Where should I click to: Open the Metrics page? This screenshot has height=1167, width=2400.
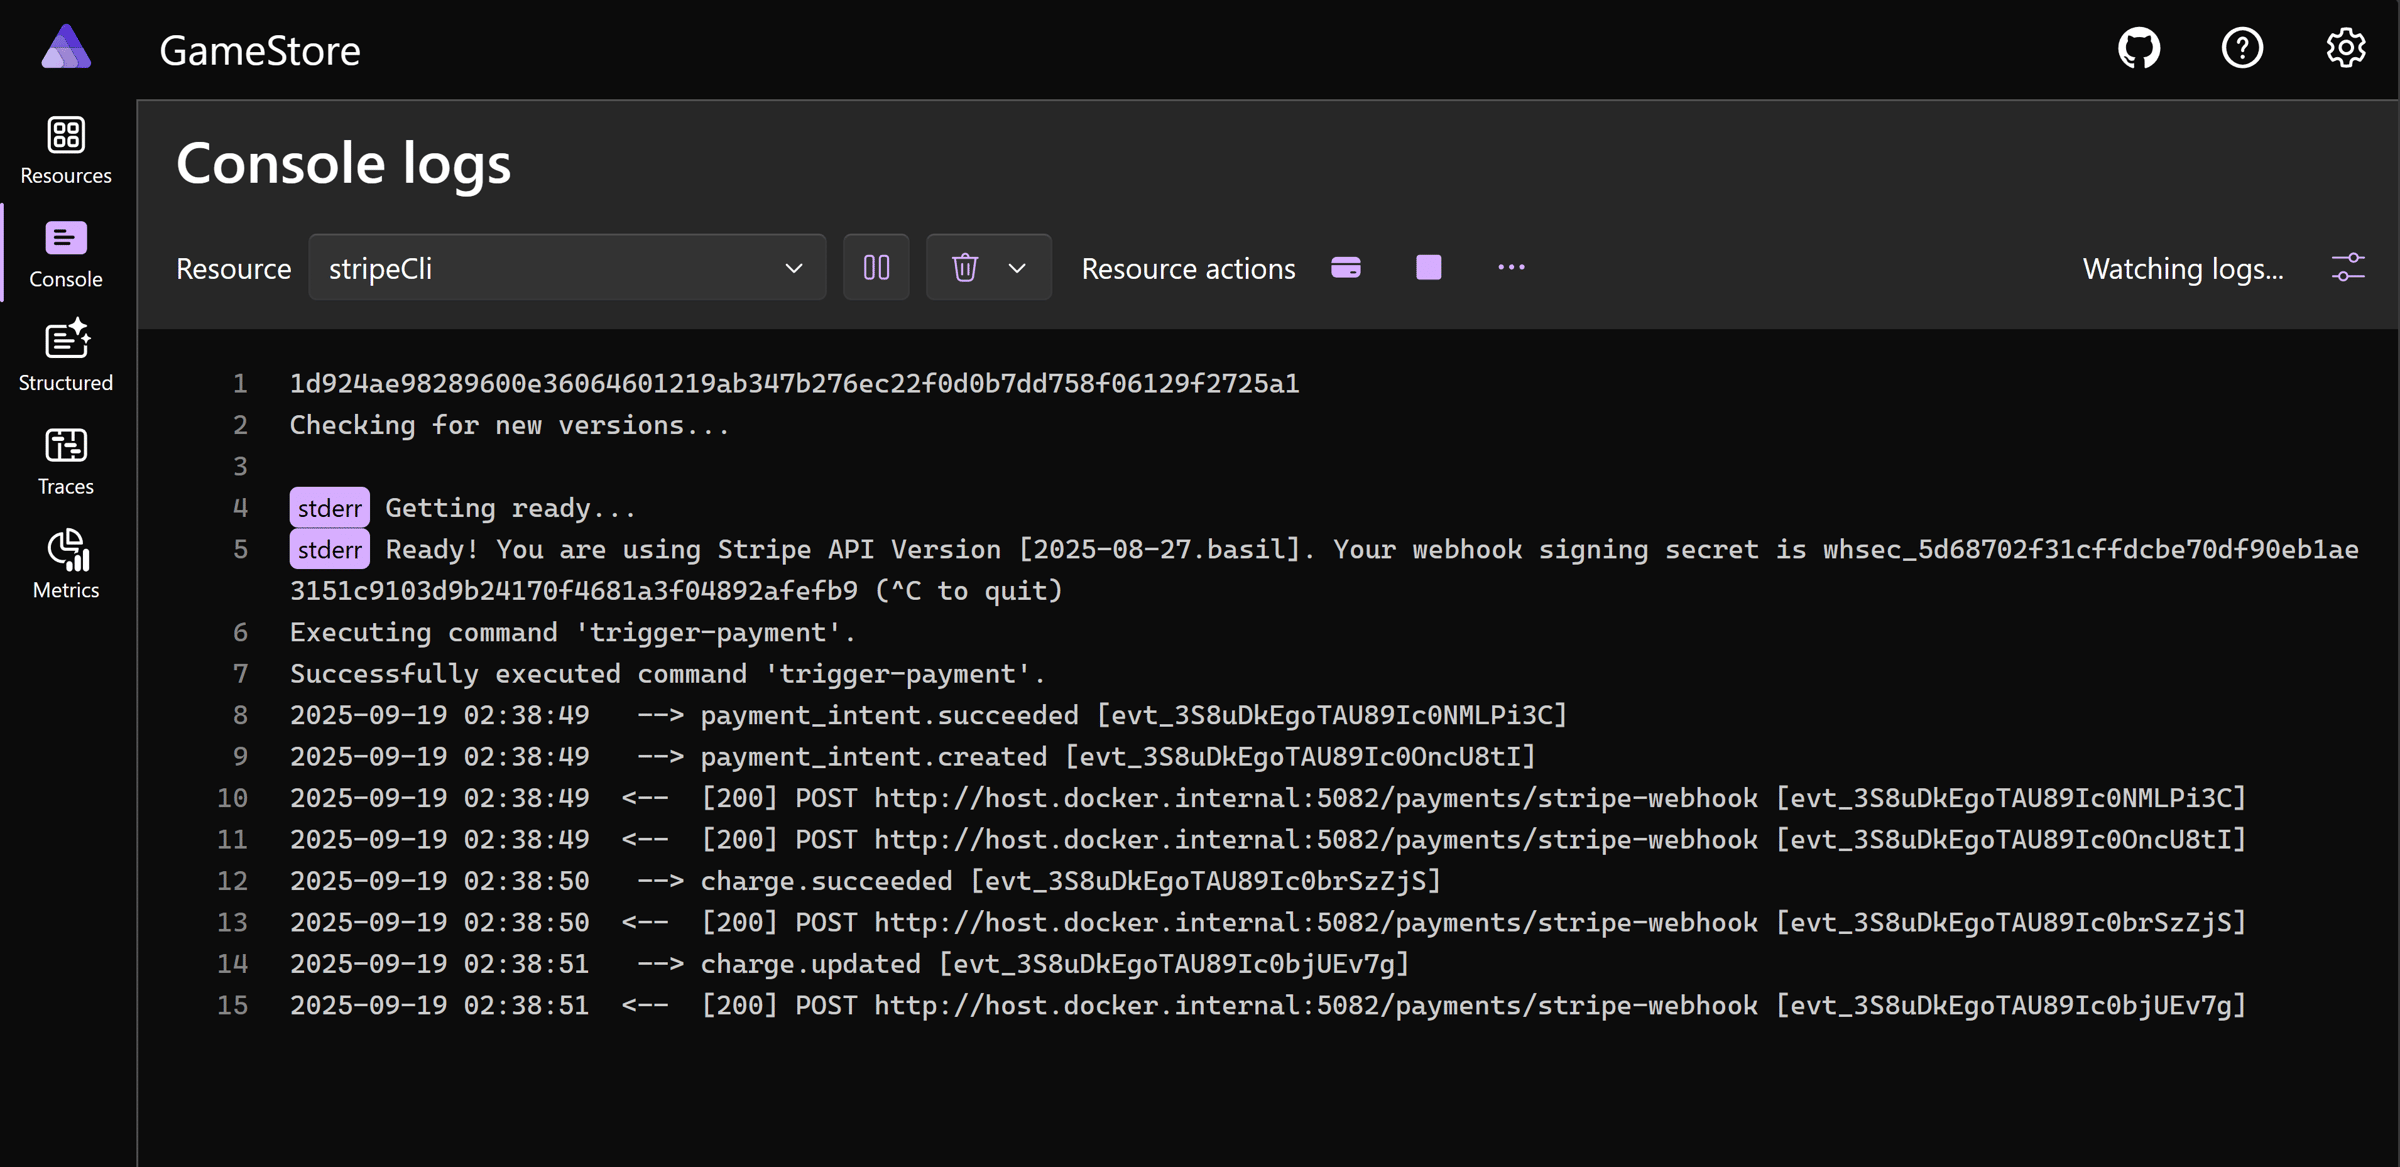pos(66,565)
